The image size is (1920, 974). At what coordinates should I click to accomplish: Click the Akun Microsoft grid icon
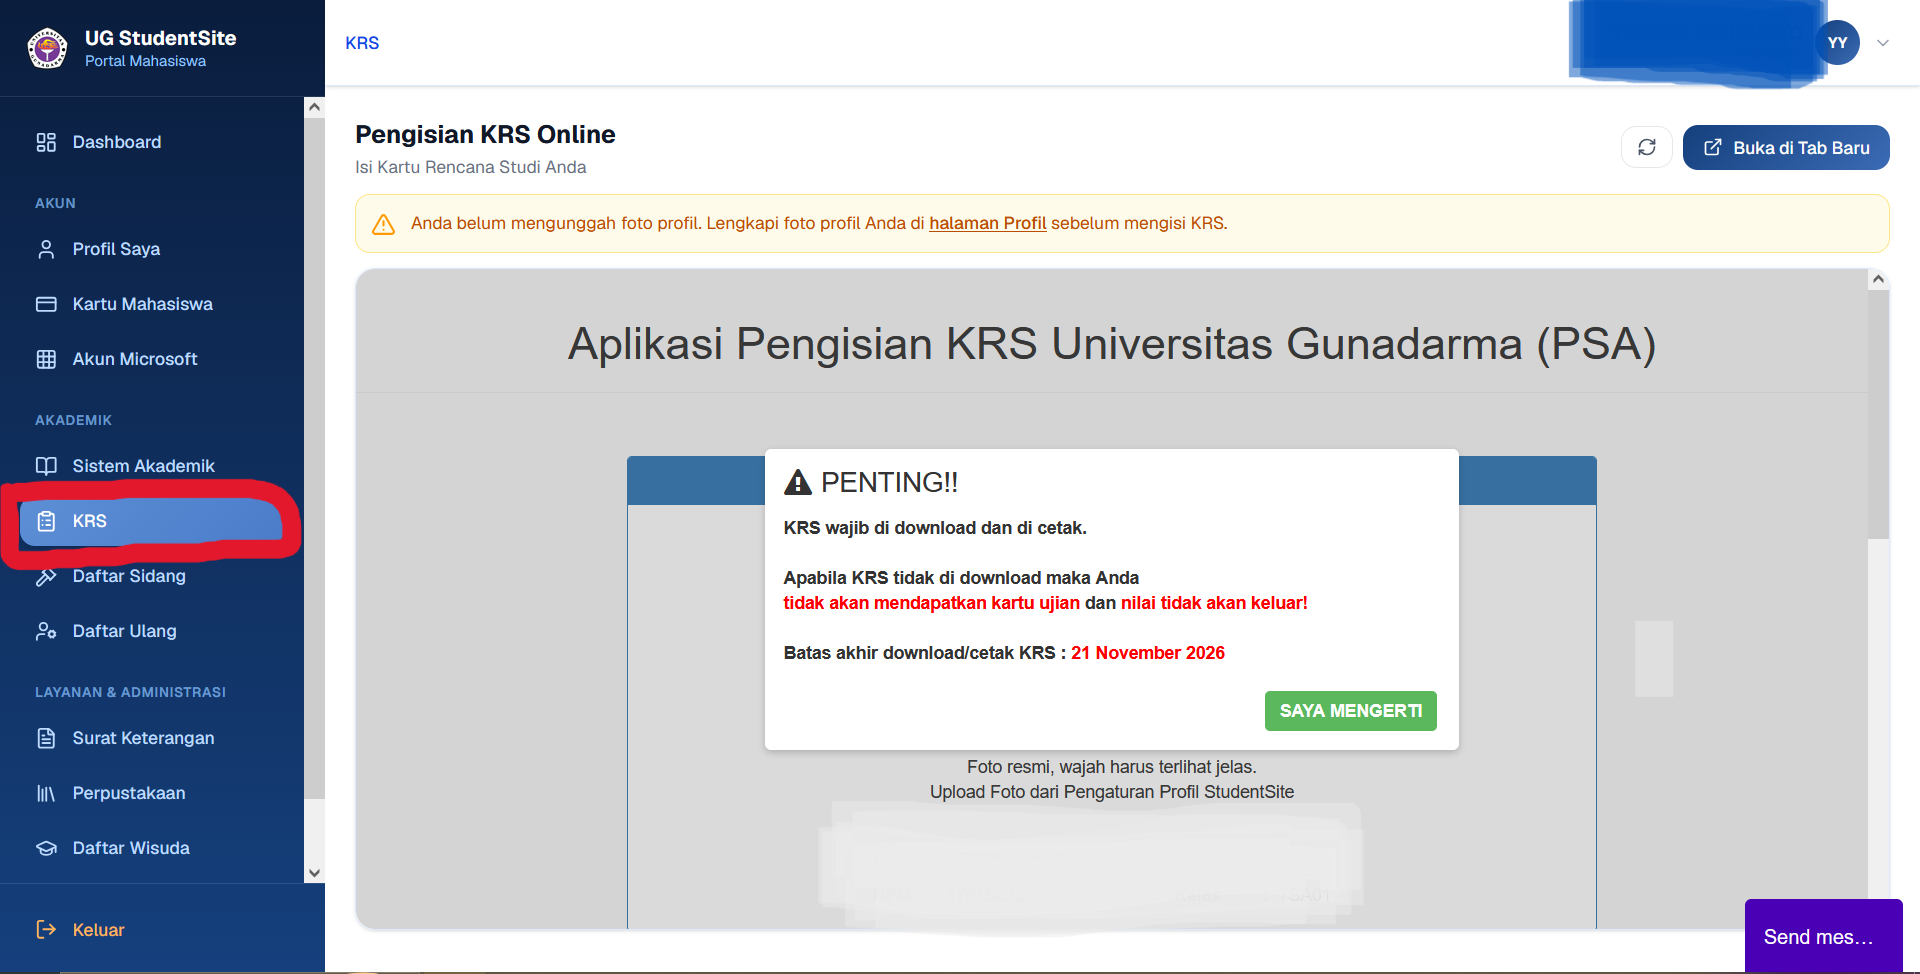(x=46, y=359)
